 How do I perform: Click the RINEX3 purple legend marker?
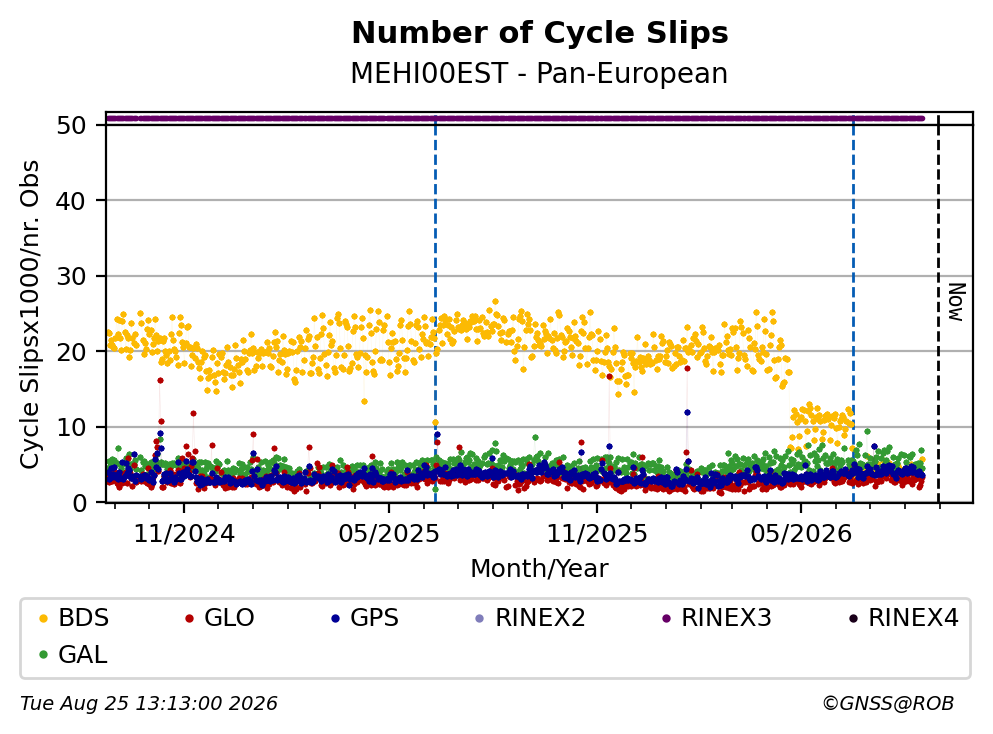[x=666, y=618]
